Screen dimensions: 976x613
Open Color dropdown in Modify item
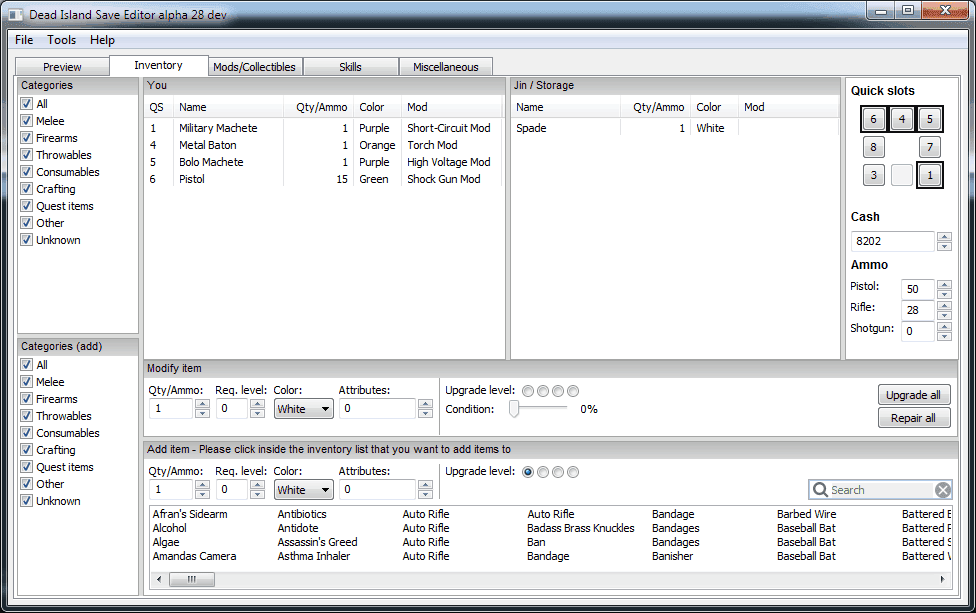coord(304,409)
